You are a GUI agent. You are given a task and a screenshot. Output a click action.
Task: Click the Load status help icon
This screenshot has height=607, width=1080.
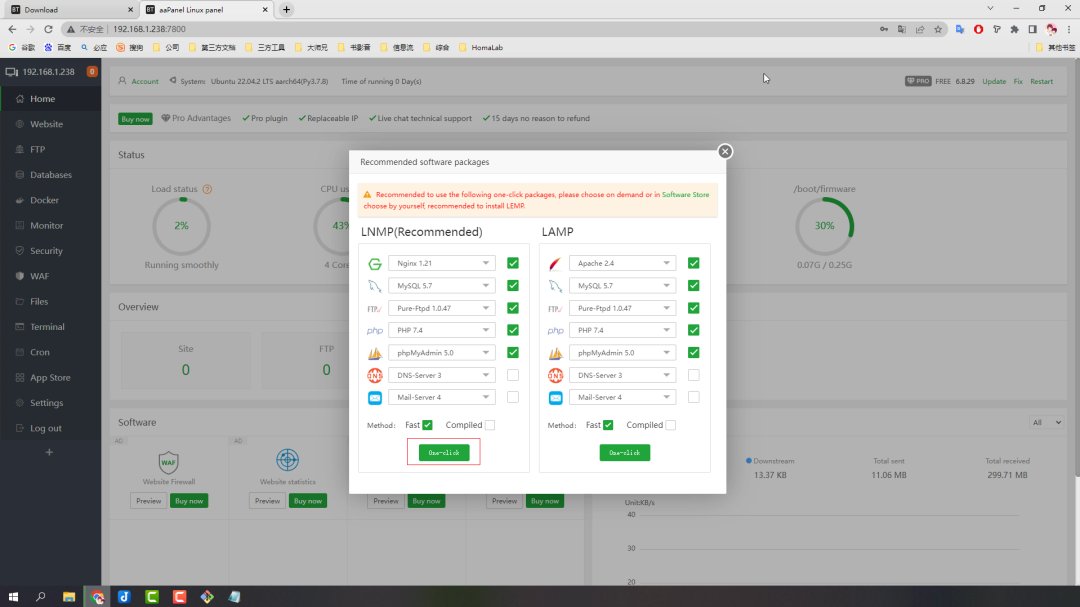pos(207,189)
